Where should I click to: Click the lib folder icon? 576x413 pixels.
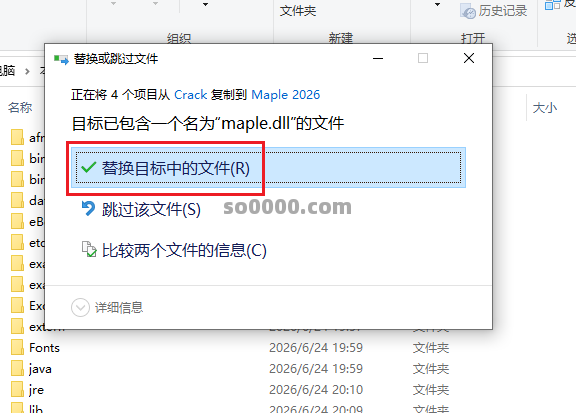coord(17,408)
